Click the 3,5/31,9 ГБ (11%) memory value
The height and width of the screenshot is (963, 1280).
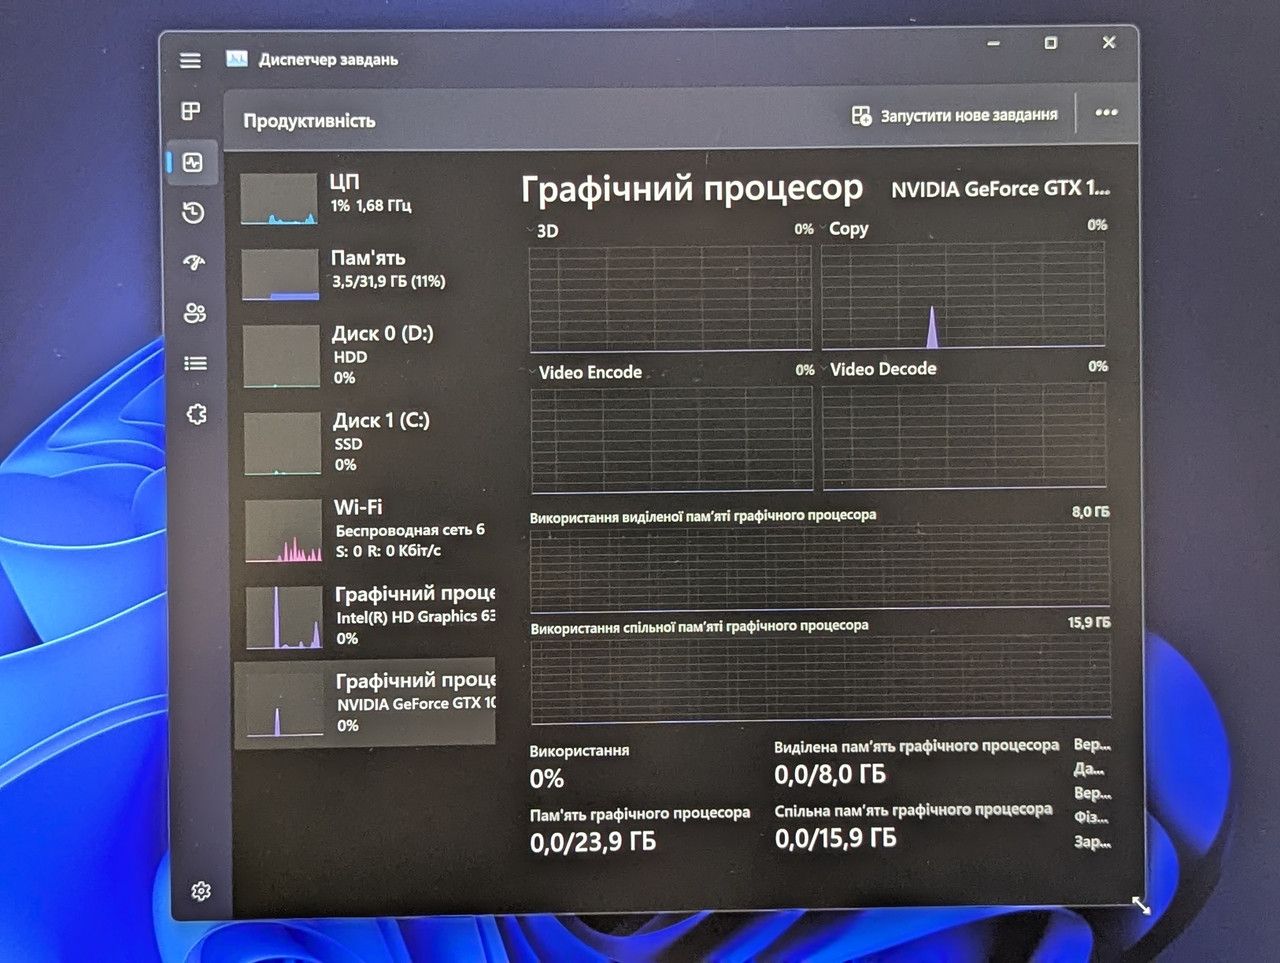click(x=388, y=282)
